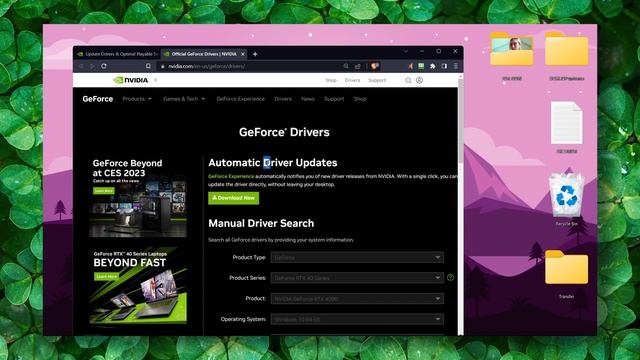This screenshot has width=640, height=360.
Task: Click the Automatic Driver Updates heading
Action: [x=273, y=162]
